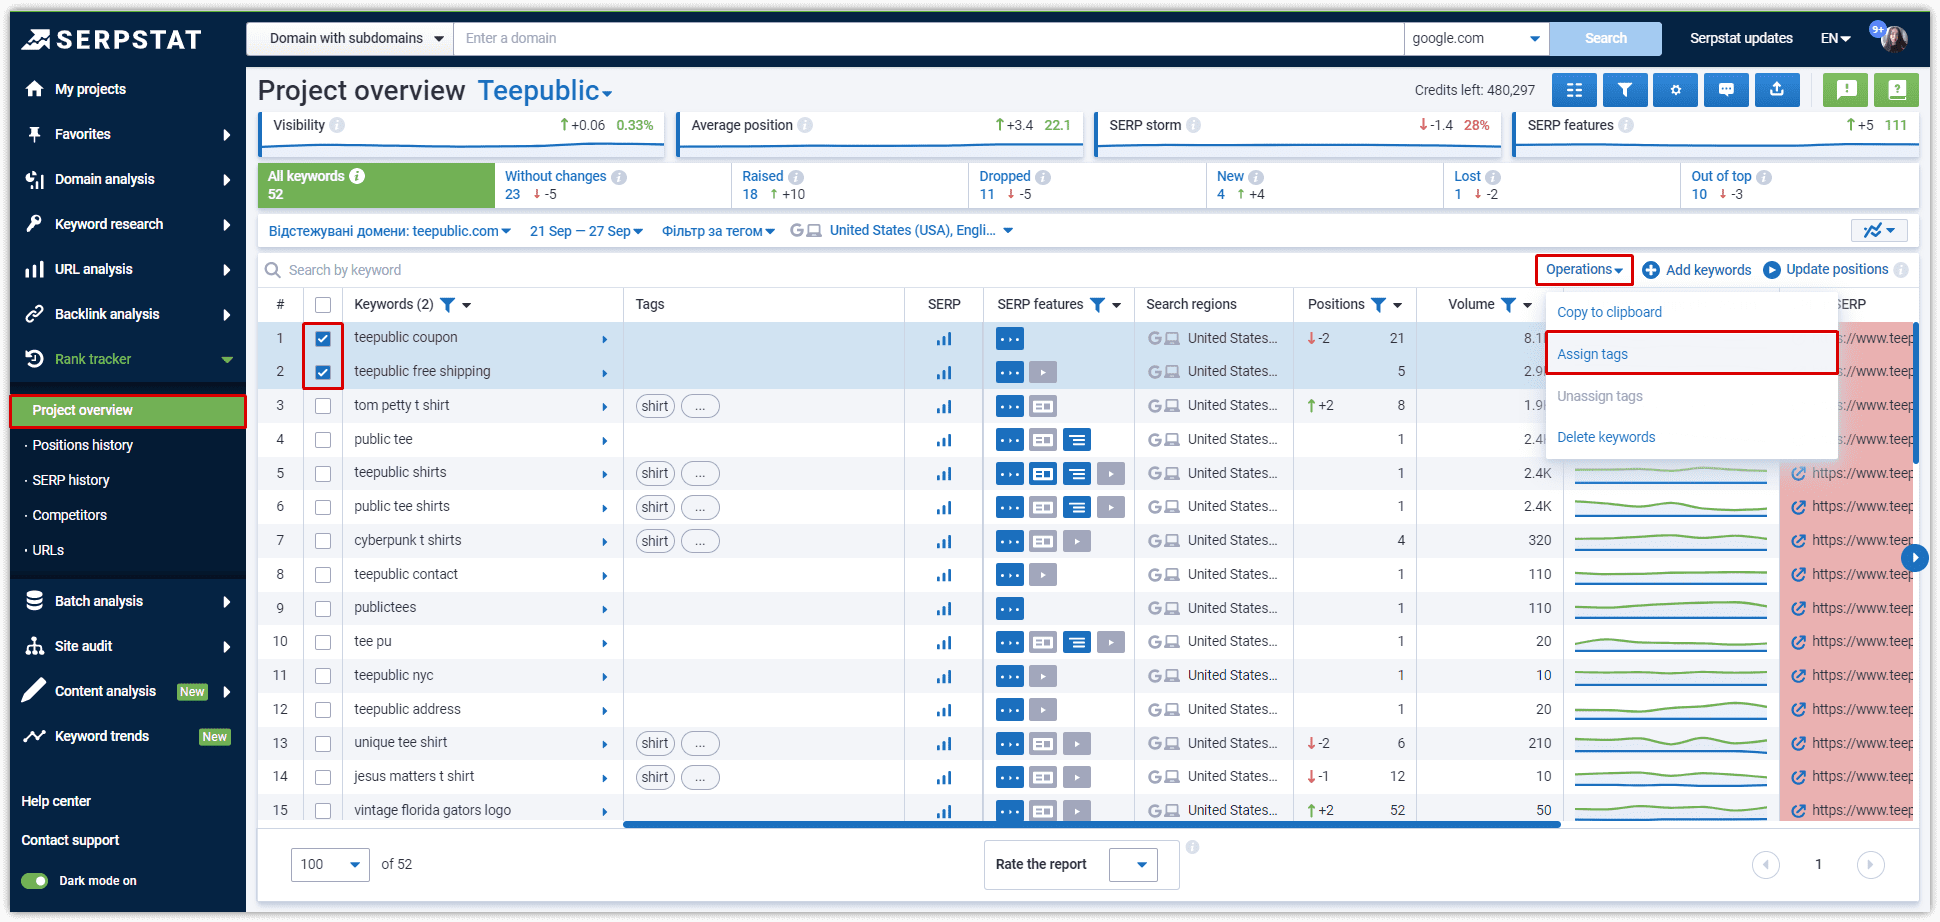Image resolution: width=1940 pixels, height=922 pixels.
Task: Check the tom petty t shirt checkbox
Action: tap(323, 406)
